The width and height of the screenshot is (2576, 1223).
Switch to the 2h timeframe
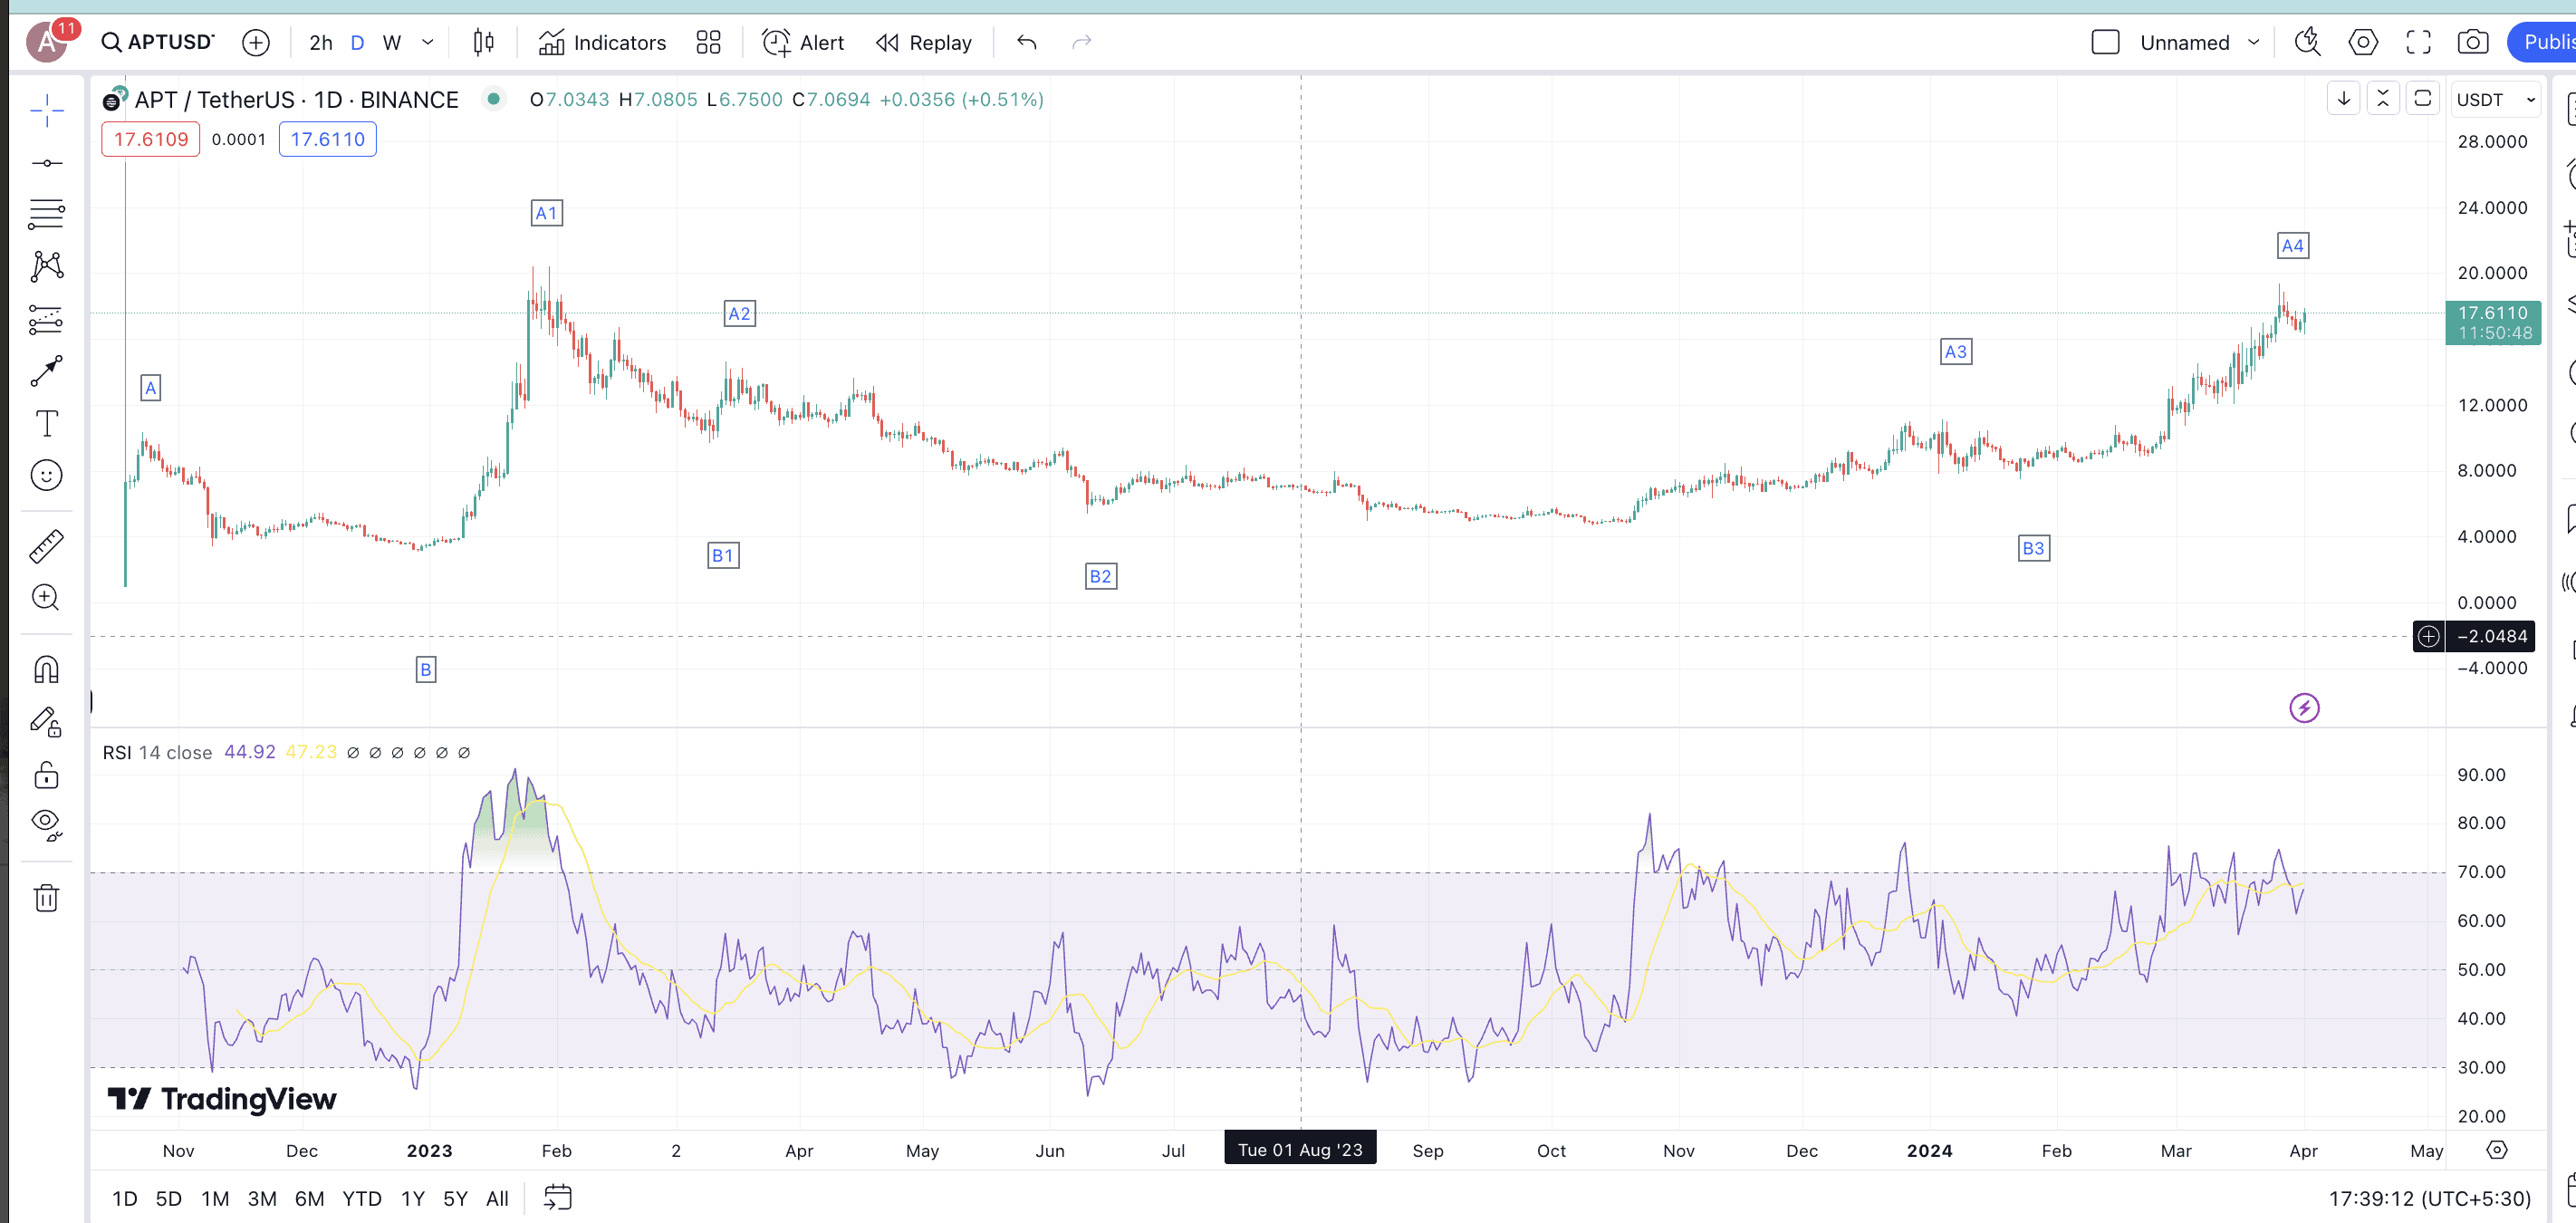tap(320, 42)
